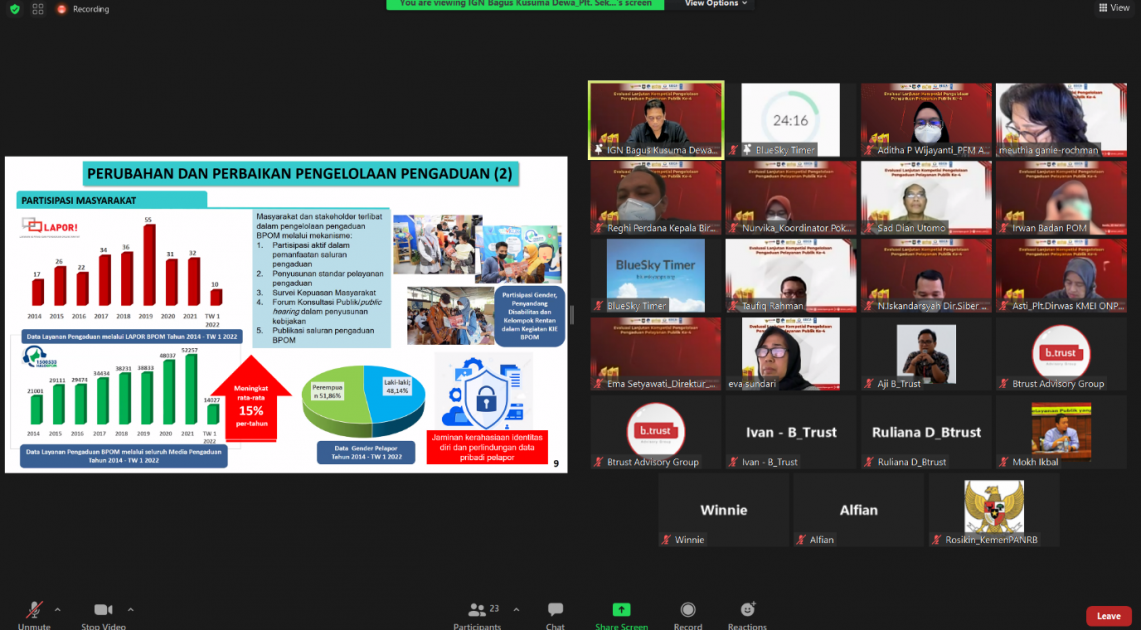Open the View Options menu
Viewport: 1141px width, 630px height.
tap(716, 4)
